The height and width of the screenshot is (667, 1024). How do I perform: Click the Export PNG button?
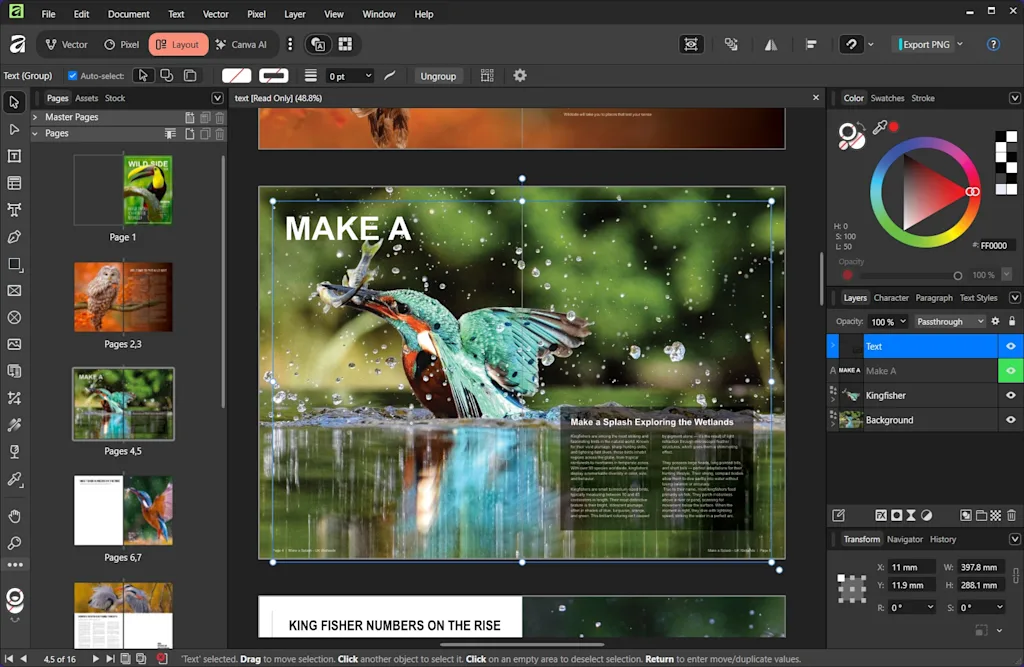pyautogui.click(x=925, y=44)
